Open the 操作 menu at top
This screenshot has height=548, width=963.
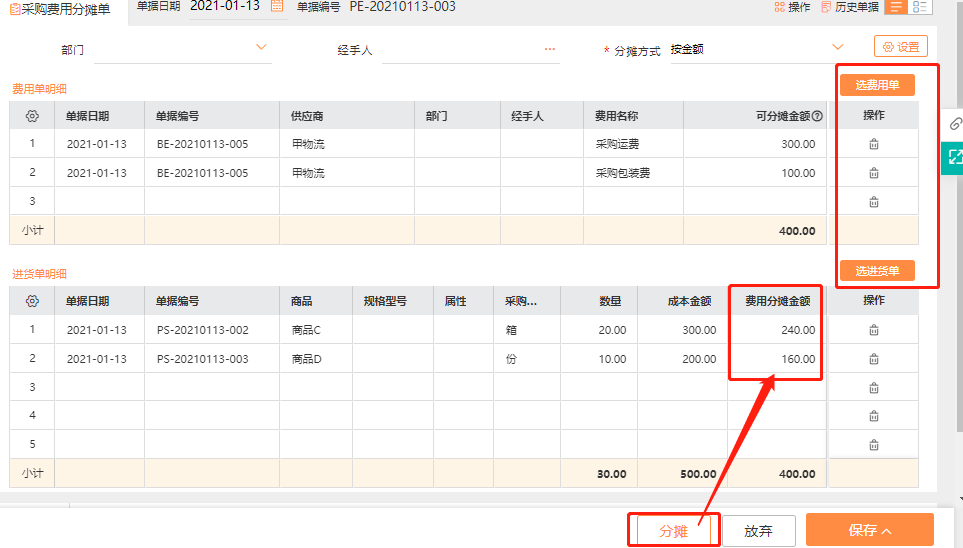tap(792, 7)
